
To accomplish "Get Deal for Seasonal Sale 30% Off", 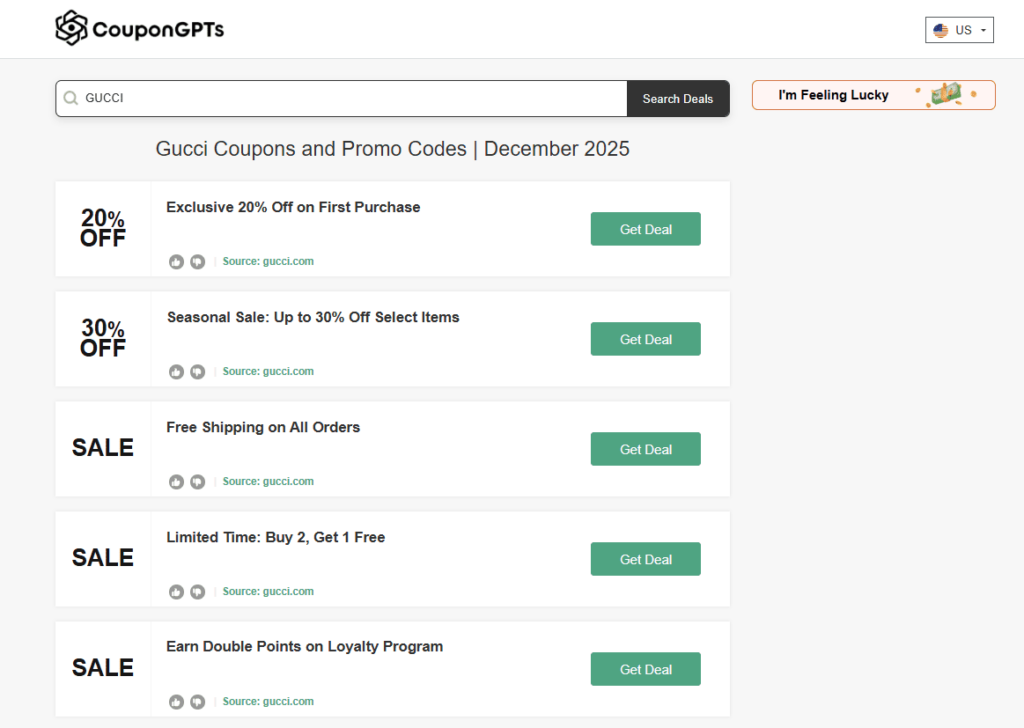I will click(x=646, y=339).
